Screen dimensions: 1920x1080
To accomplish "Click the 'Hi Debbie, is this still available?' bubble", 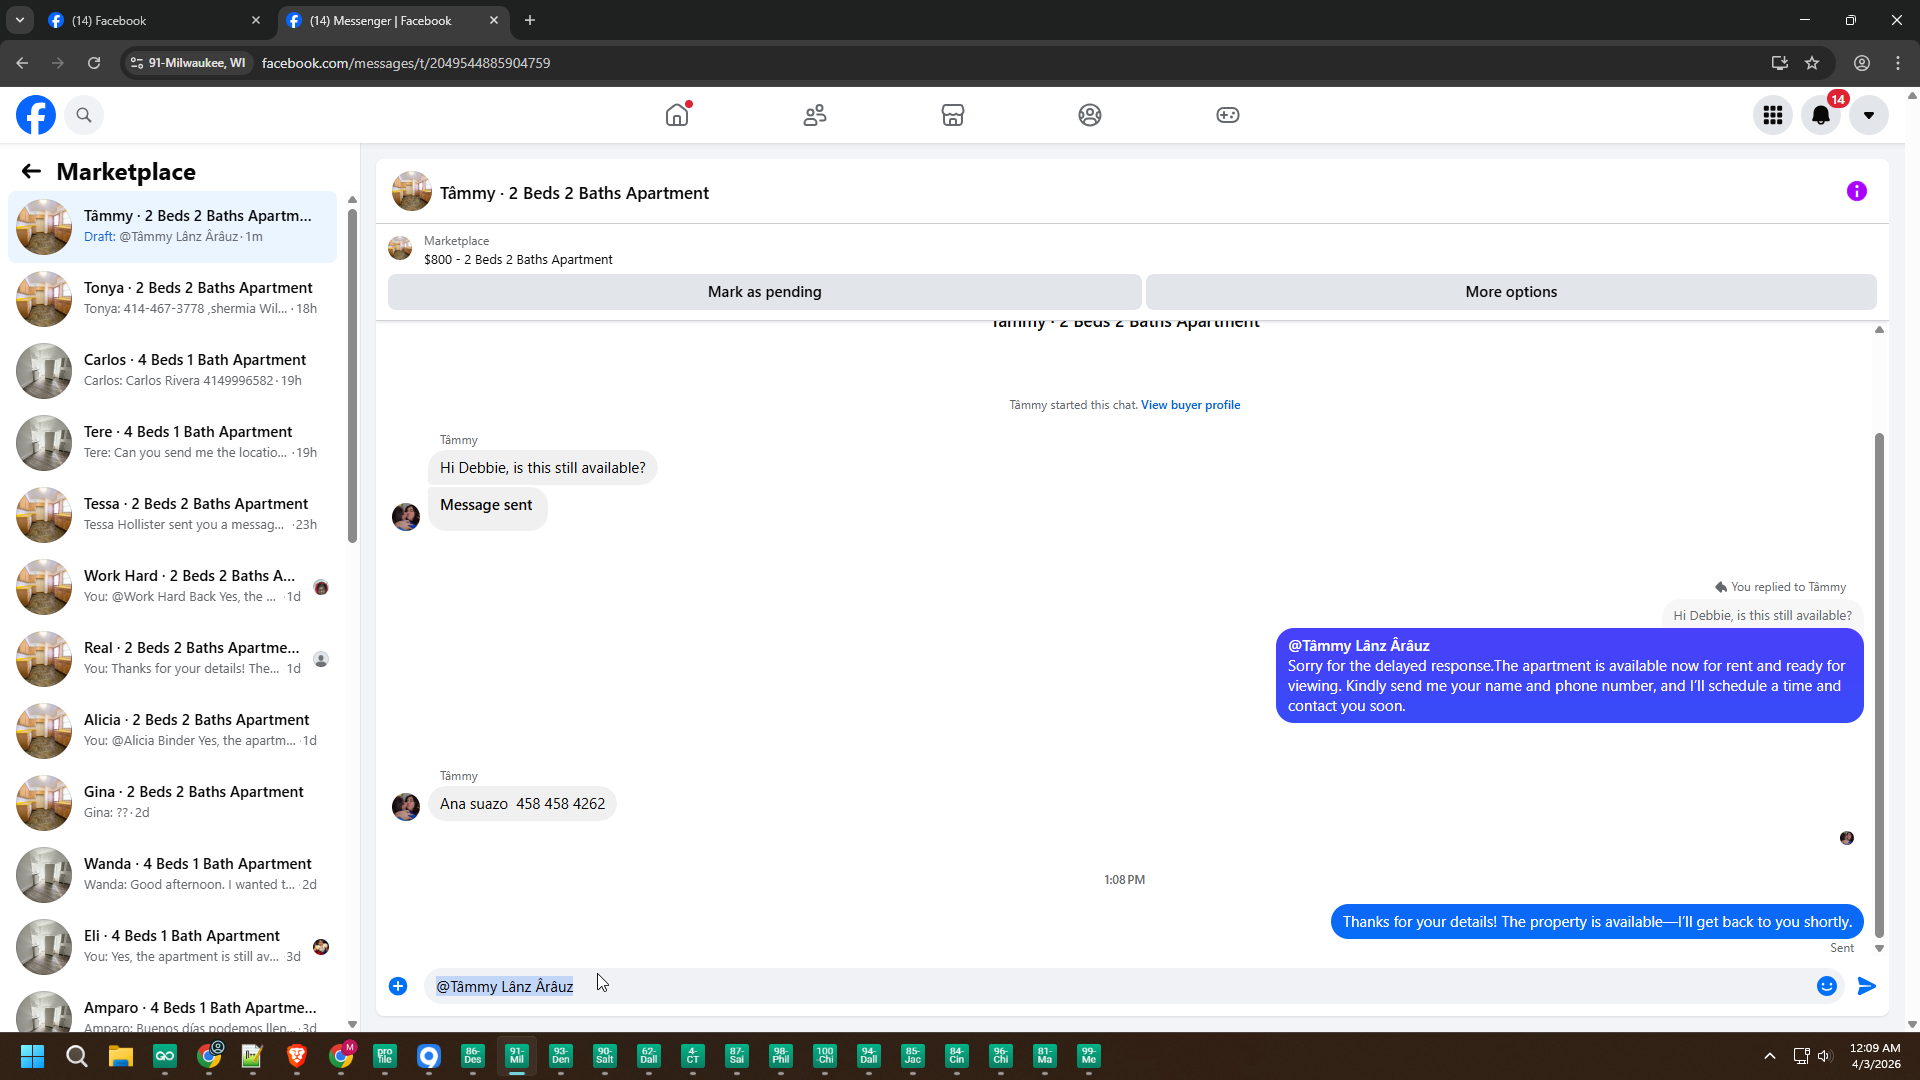I will [543, 468].
